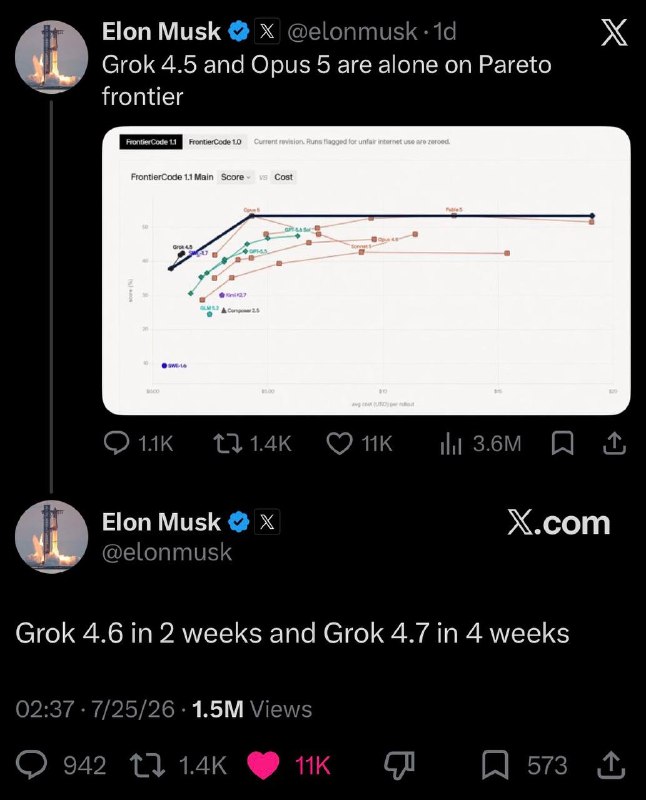View analytics showing 3.6M views
This screenshot has width=646, height=800.
(480, 443)
